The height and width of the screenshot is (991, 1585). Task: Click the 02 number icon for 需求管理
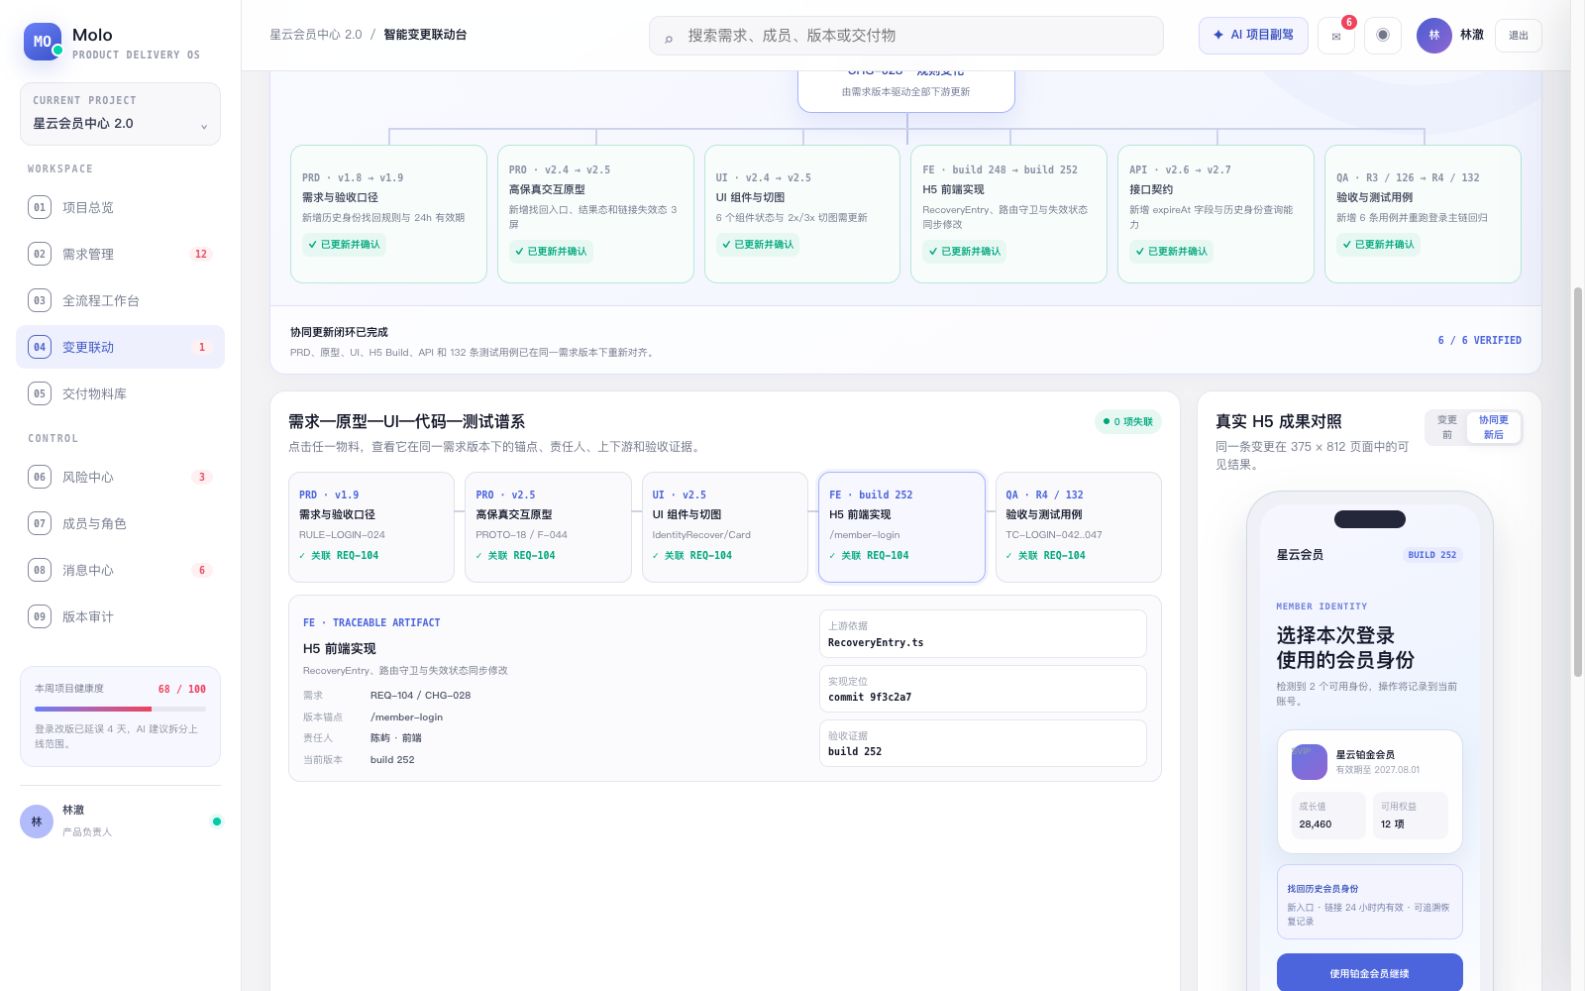[x=40, y=254]
